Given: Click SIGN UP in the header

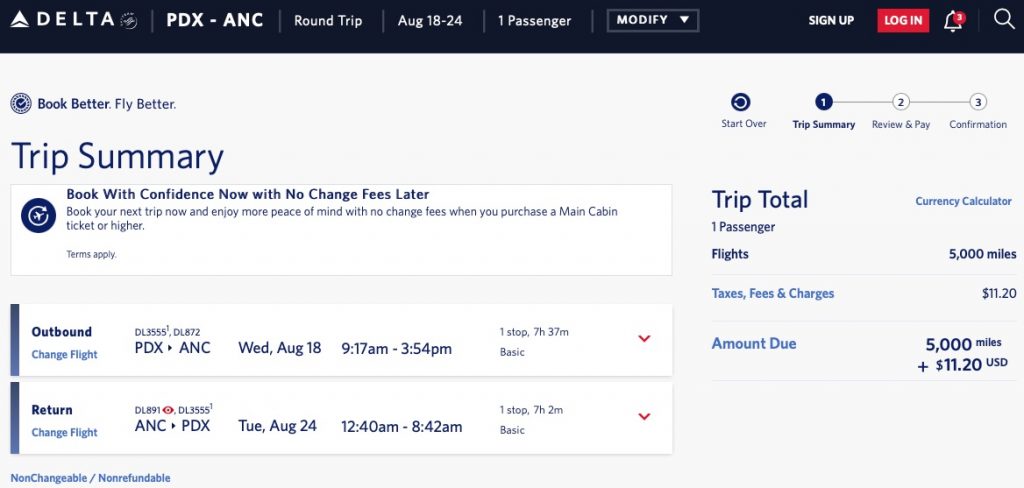Looking at the screenshot, I should [x=831, y=21].
